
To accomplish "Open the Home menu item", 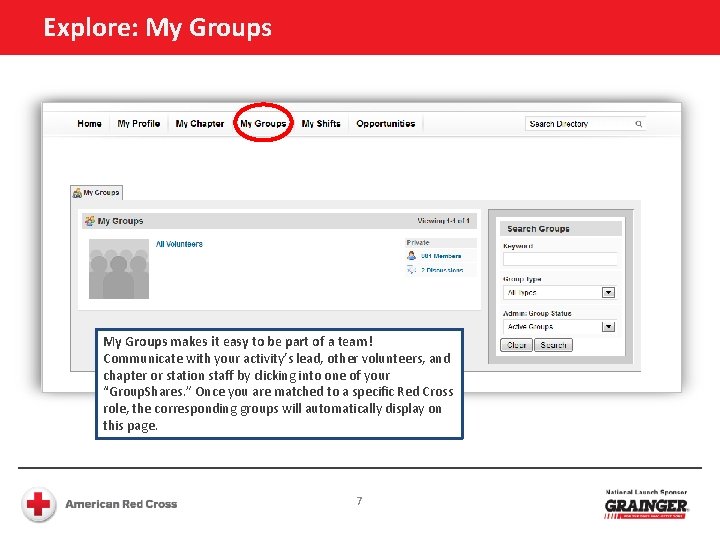I will pos(89,124).
